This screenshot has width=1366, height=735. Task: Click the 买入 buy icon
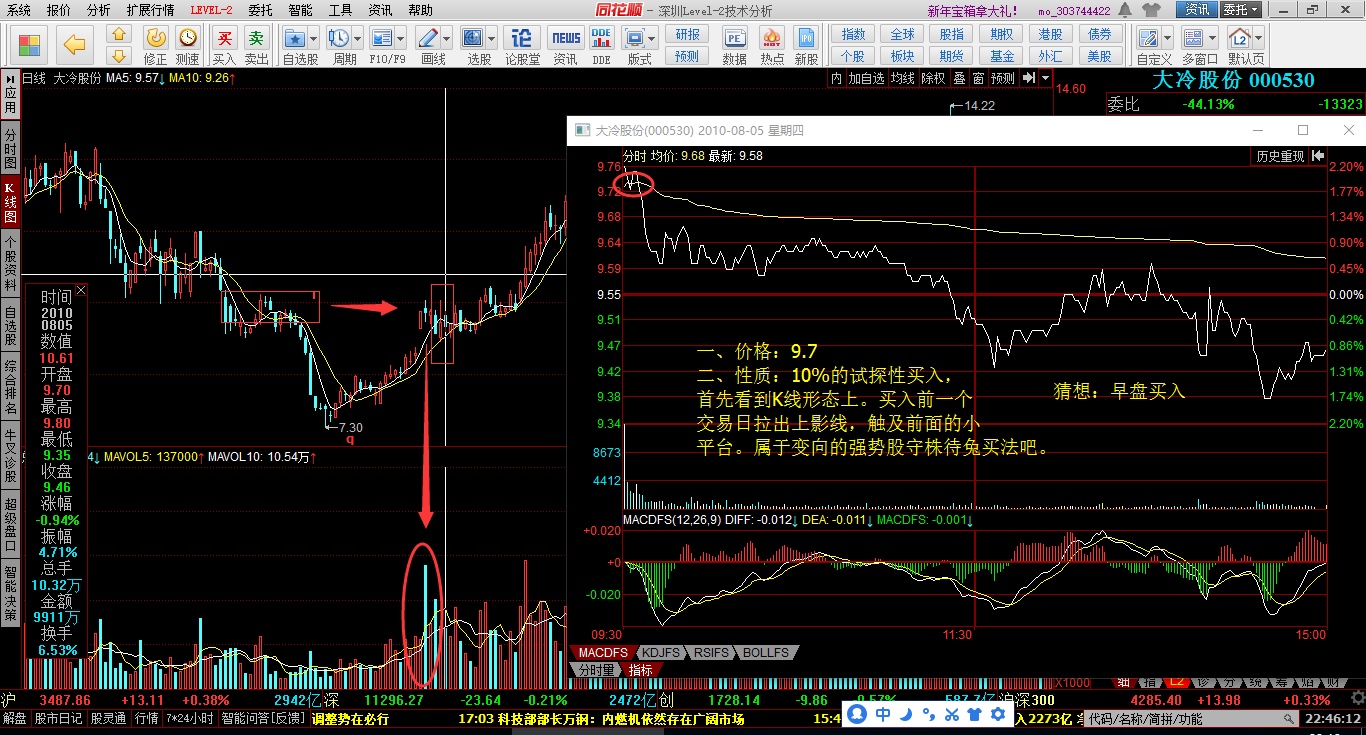pos(225,45)
